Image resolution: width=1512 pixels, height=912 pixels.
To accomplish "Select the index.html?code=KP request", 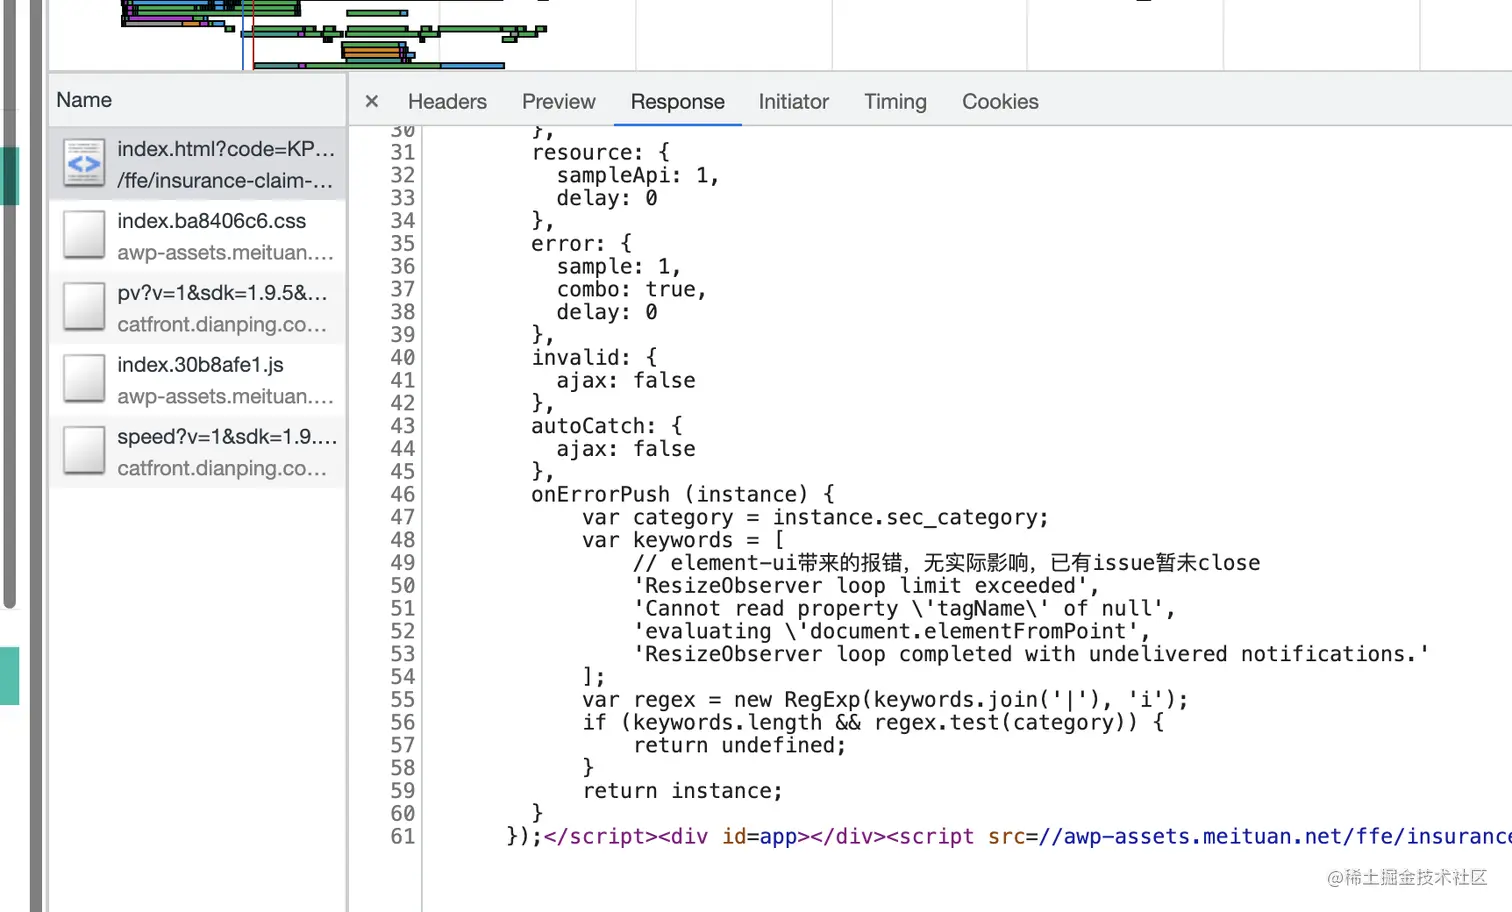I will (198, 164).
